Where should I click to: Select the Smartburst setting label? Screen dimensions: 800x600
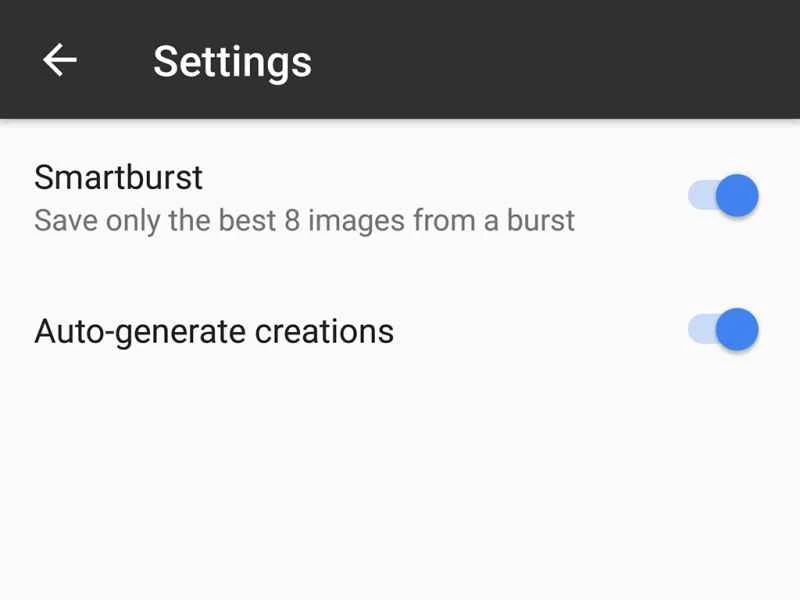[118, 177]
